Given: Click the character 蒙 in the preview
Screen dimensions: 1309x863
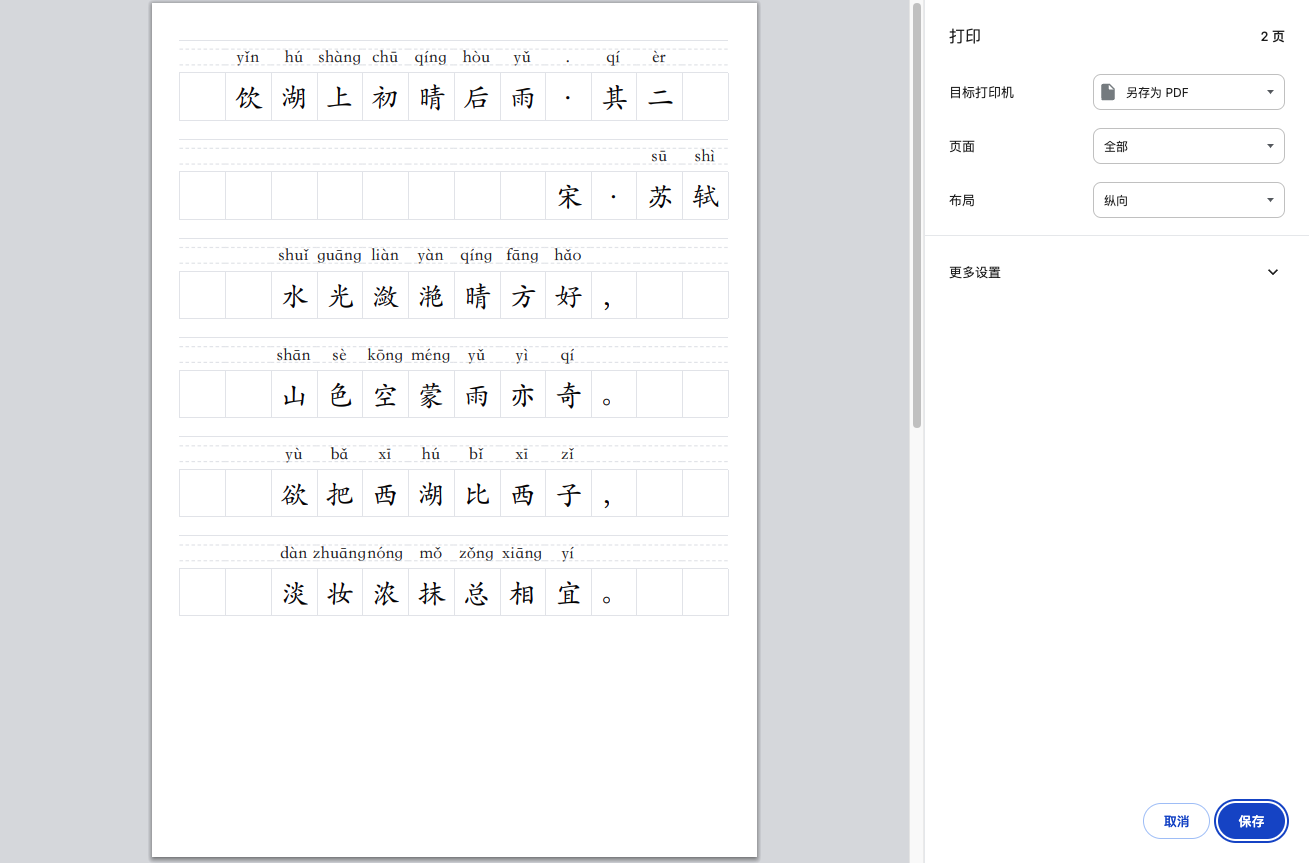Looking at the screenshot, I should pos(431,395).
